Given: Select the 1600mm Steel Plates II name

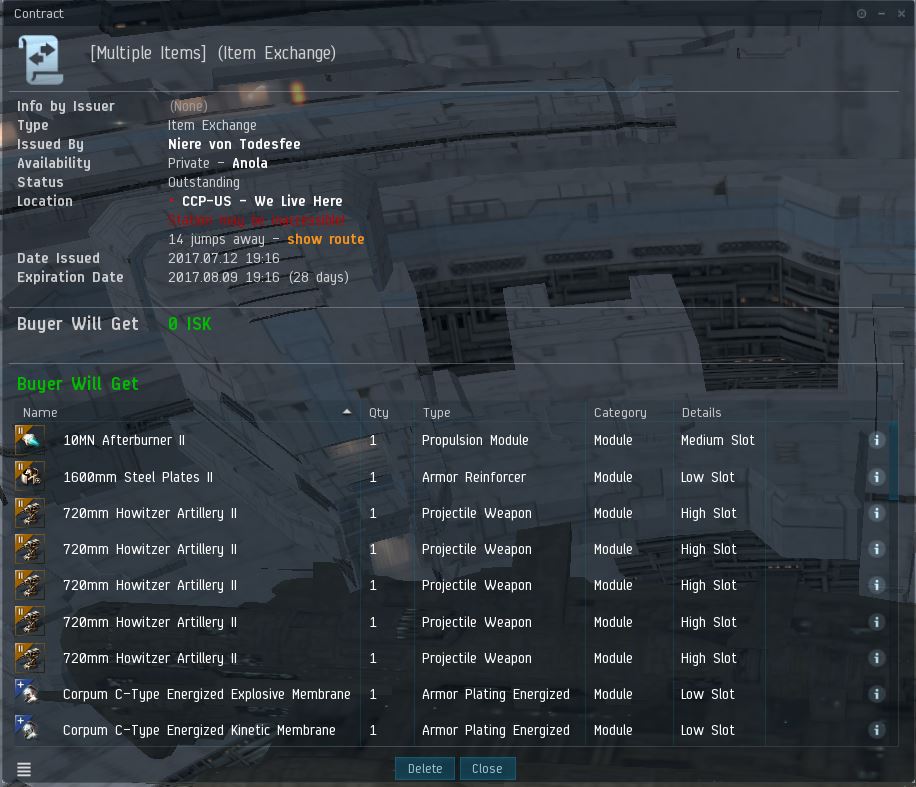Looking at the screenshot, I should coord(138,477).
